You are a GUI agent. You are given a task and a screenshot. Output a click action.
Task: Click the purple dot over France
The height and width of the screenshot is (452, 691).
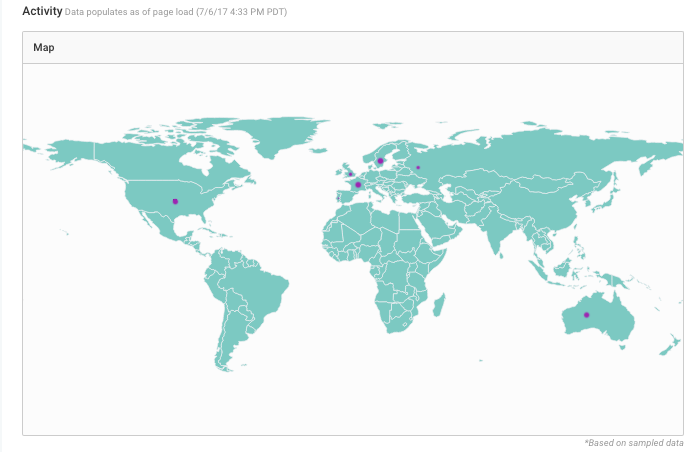coord(358,185)
